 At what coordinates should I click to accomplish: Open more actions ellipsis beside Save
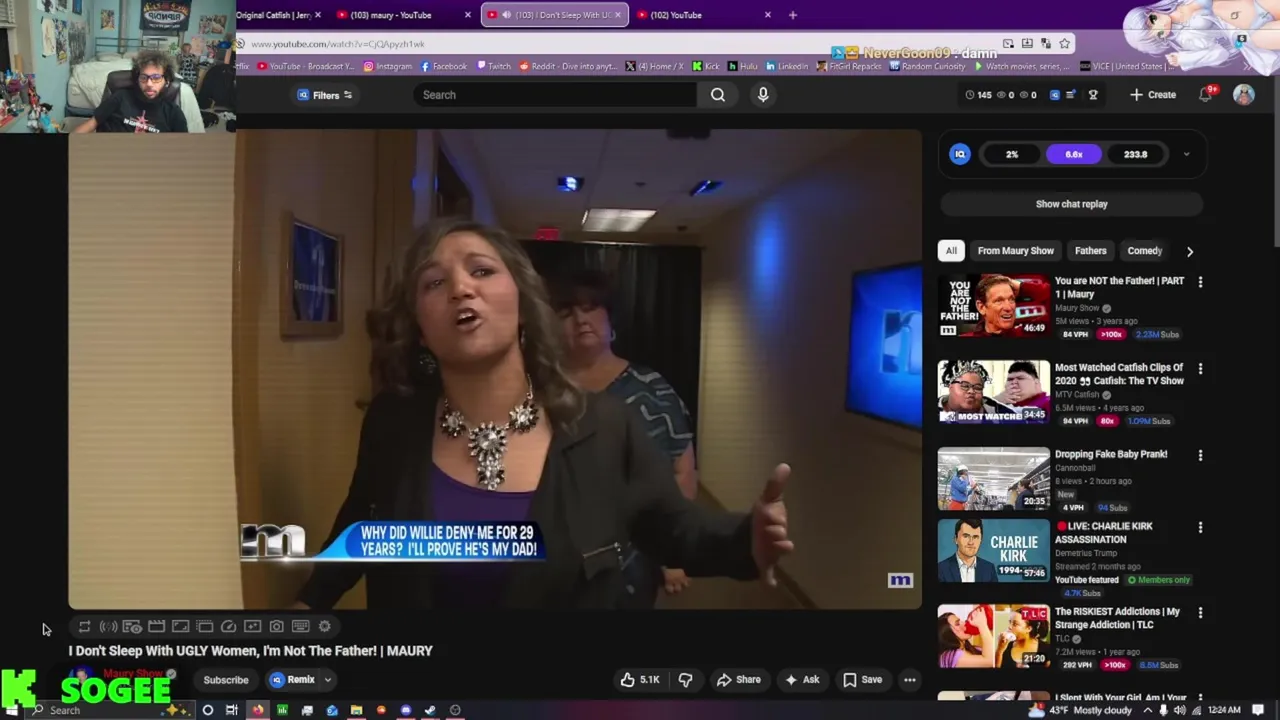(x=910, y=680)
